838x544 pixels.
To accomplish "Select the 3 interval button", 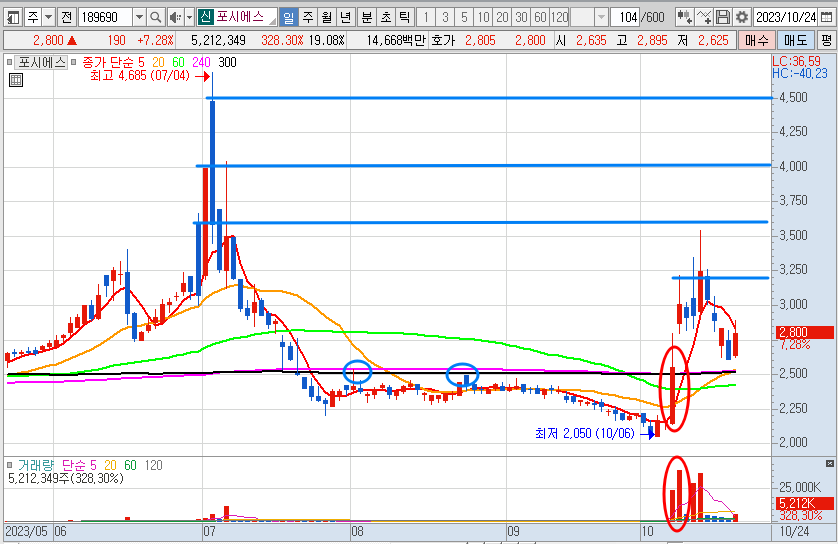I will pyautogui.click(x=445, y=17).
